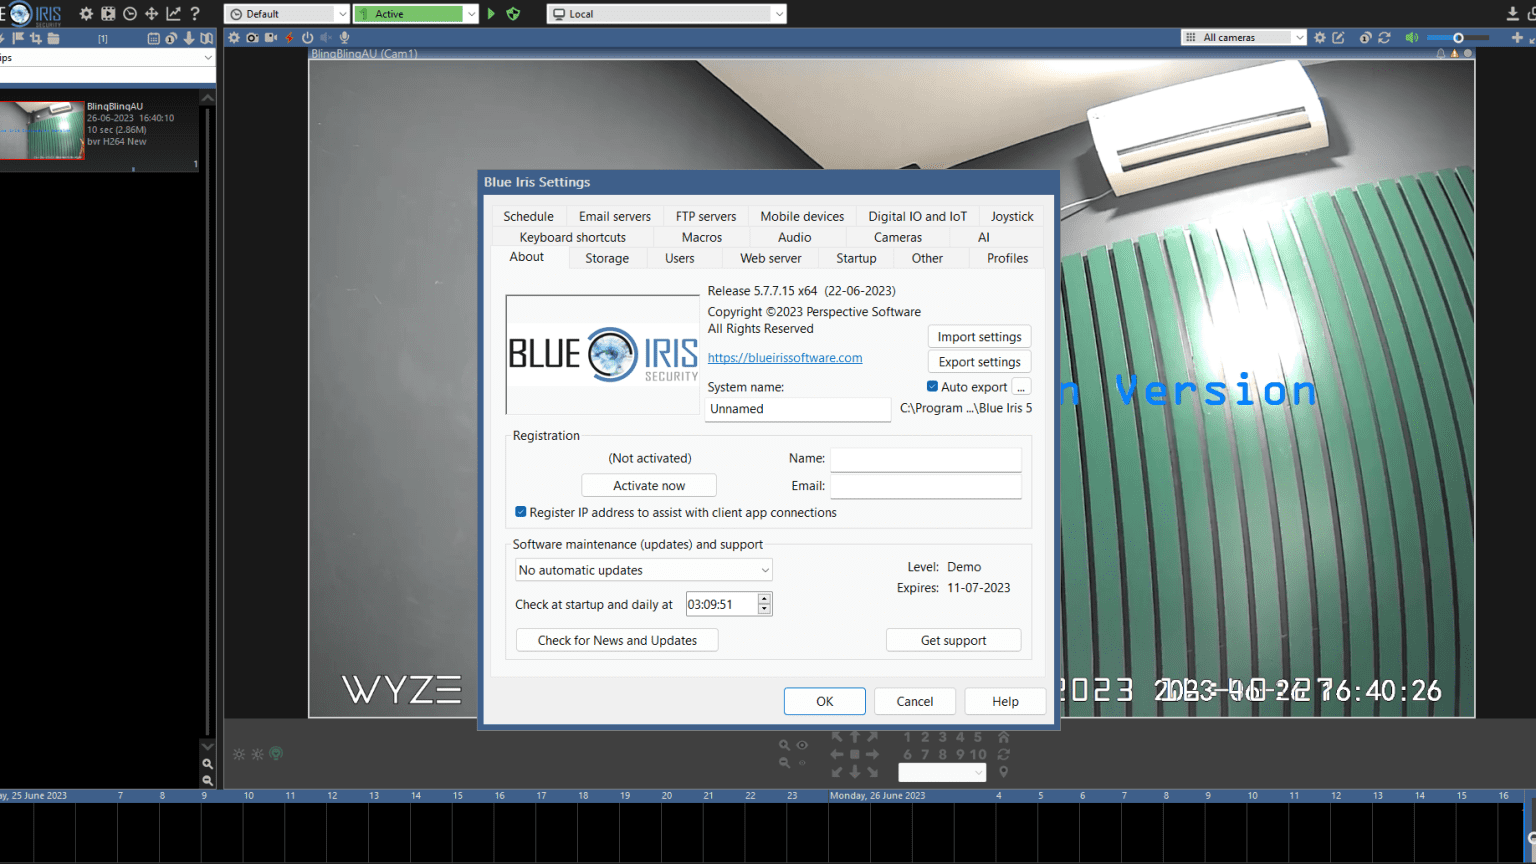Image resolution: width=1536 pixels, height=864 pixels.
Task: Click the Activate now button
Action: tap(648, 485)
